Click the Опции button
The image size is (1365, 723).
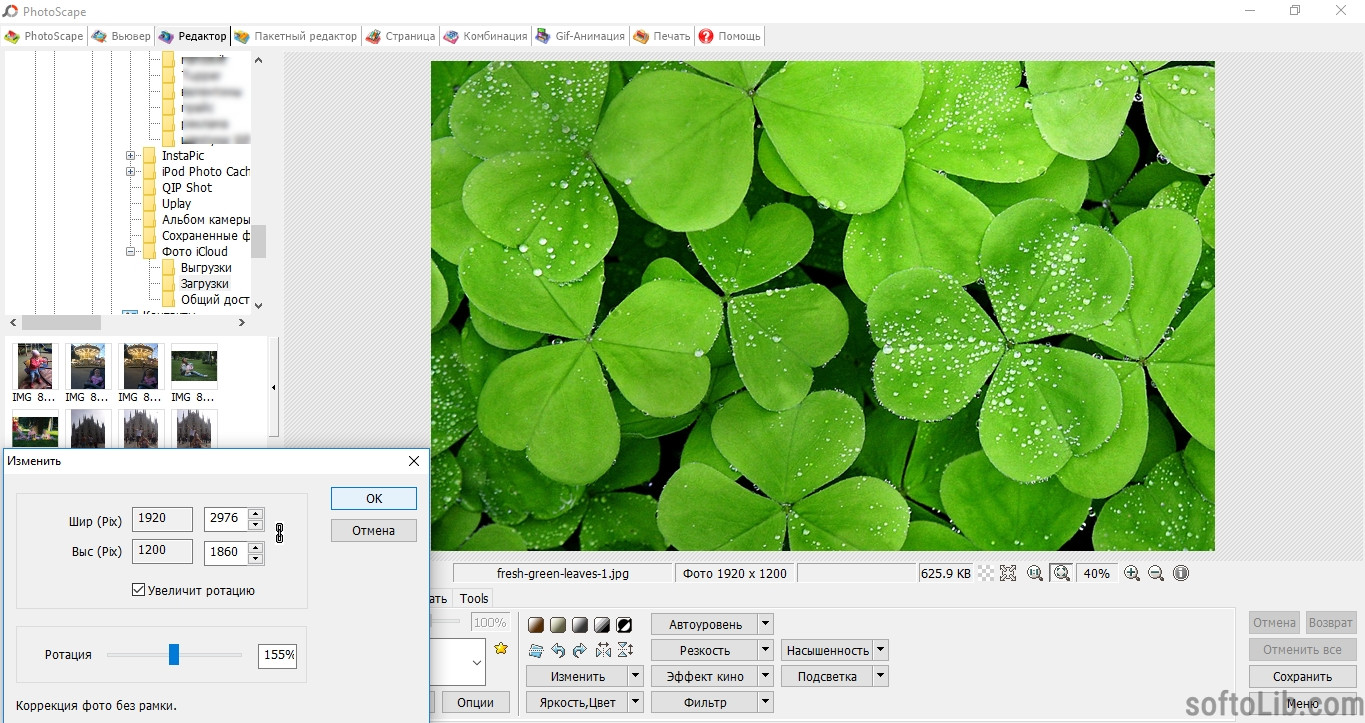coord(475,702)
